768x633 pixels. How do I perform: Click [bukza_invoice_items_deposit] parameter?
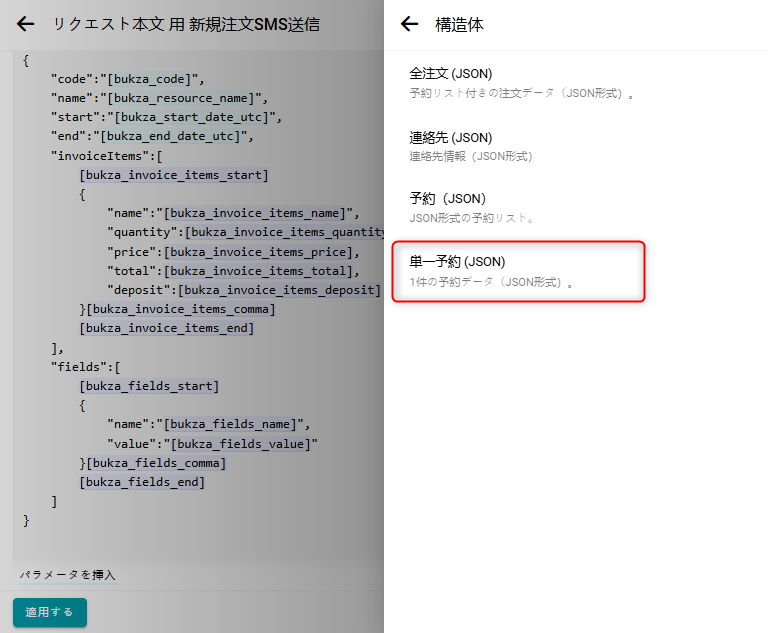click(x=279, y=290)
